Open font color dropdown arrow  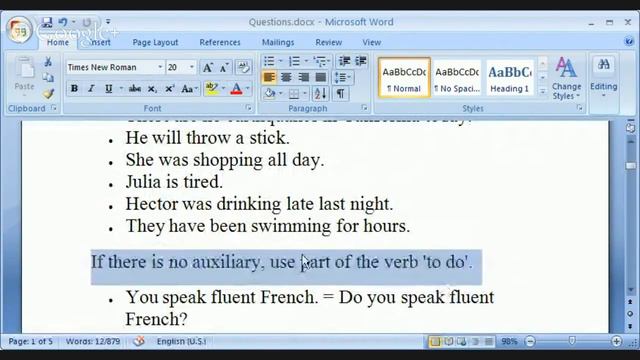[248, 88]
